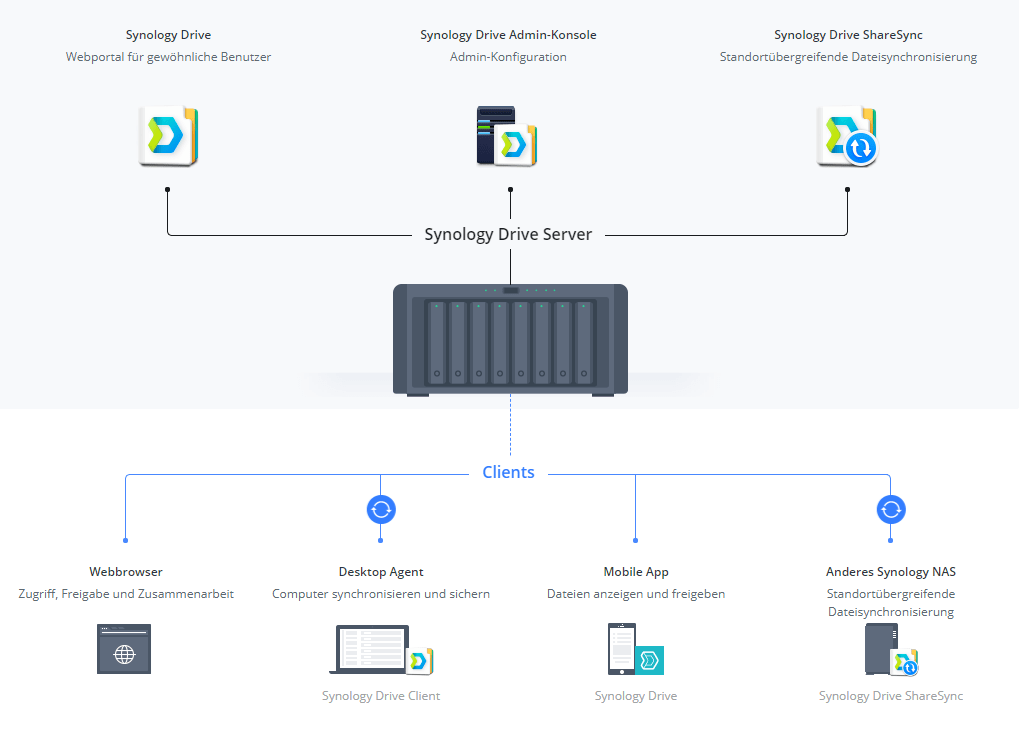The height and width of the screenshot is (733, 1031).
Task: Click the 'Synology Drive Server' label
Action: coord(508,235)
